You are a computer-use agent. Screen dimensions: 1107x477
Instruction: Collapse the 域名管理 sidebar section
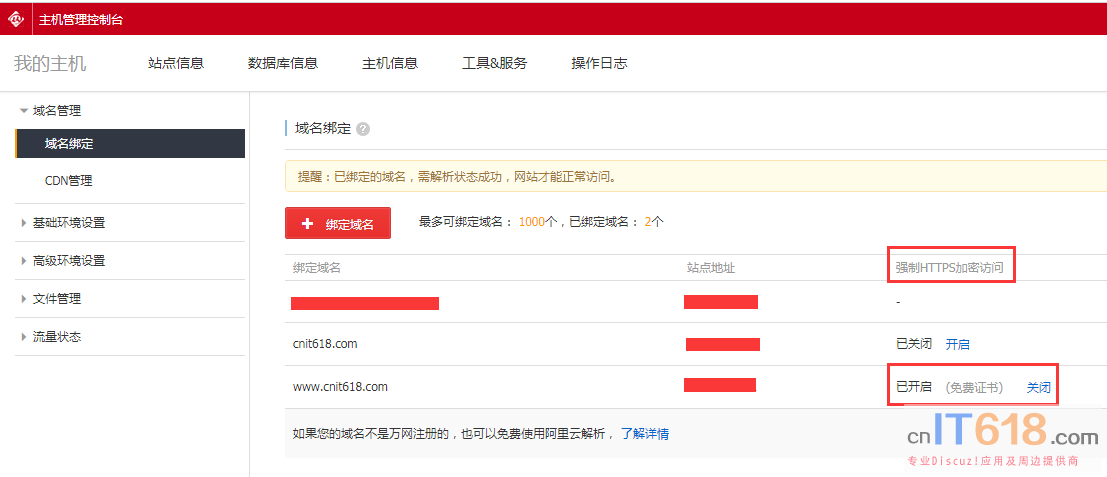(x=56, y=111)
